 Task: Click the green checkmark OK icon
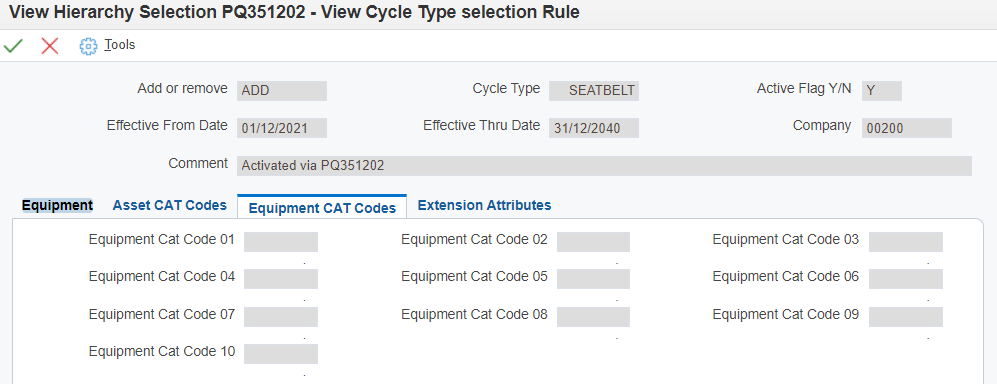click(13, 45)
